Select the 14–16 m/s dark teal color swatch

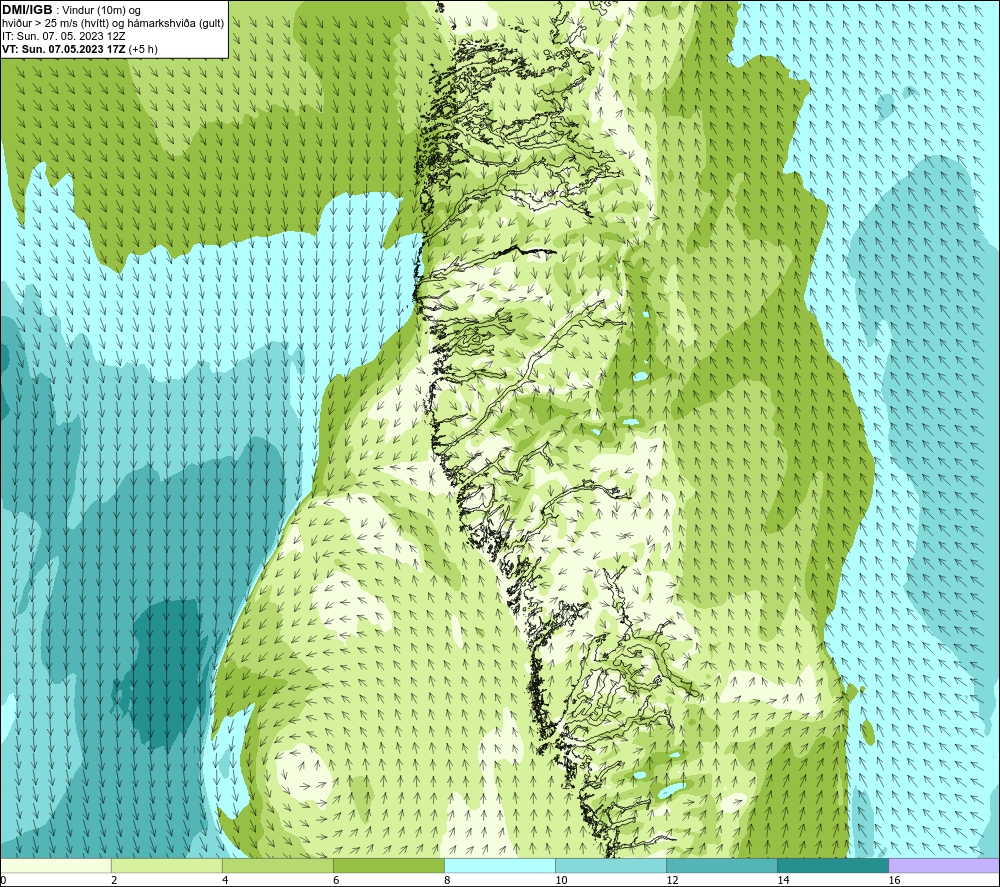click(x=833, y=865)
